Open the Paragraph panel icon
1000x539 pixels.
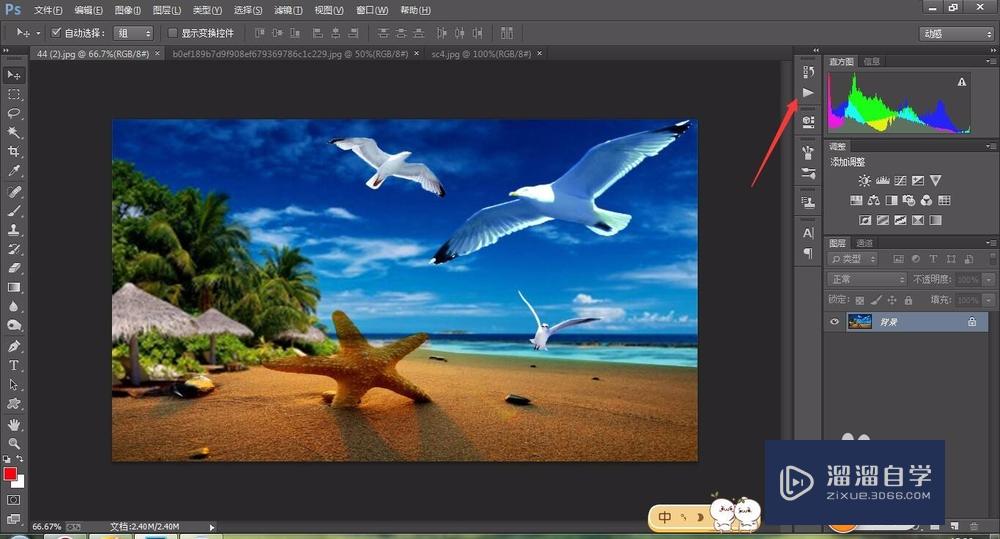pyautogui.click(x=808, y=253)
